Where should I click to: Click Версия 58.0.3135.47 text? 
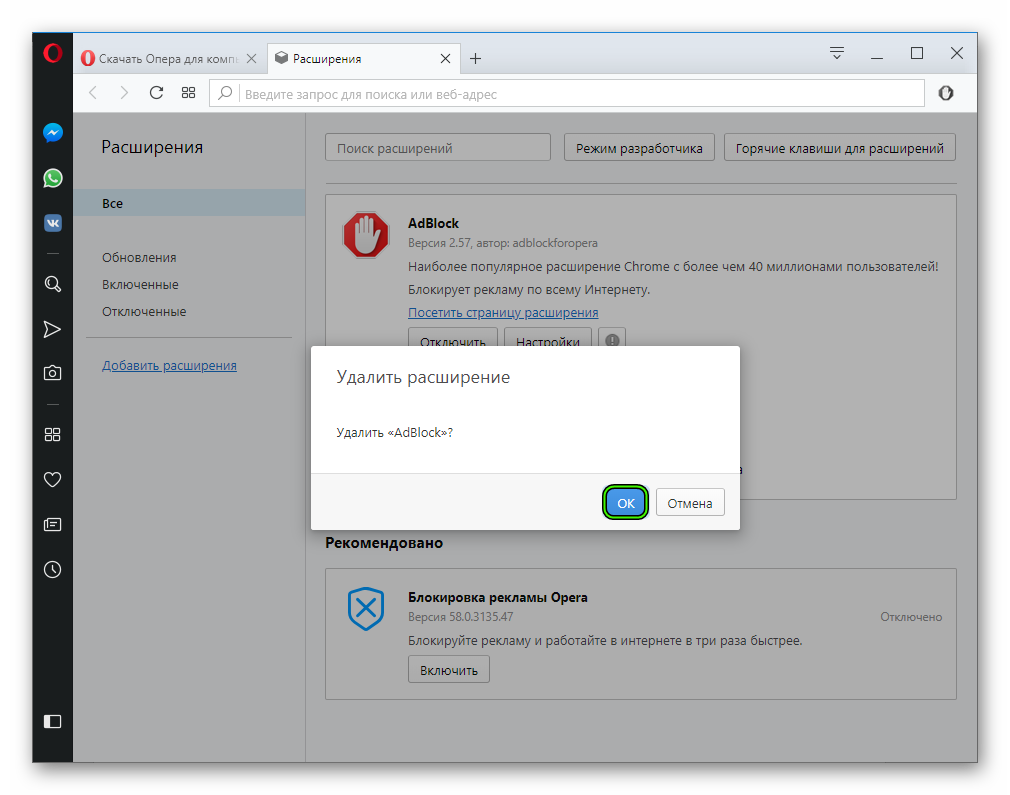click(461, 617)
